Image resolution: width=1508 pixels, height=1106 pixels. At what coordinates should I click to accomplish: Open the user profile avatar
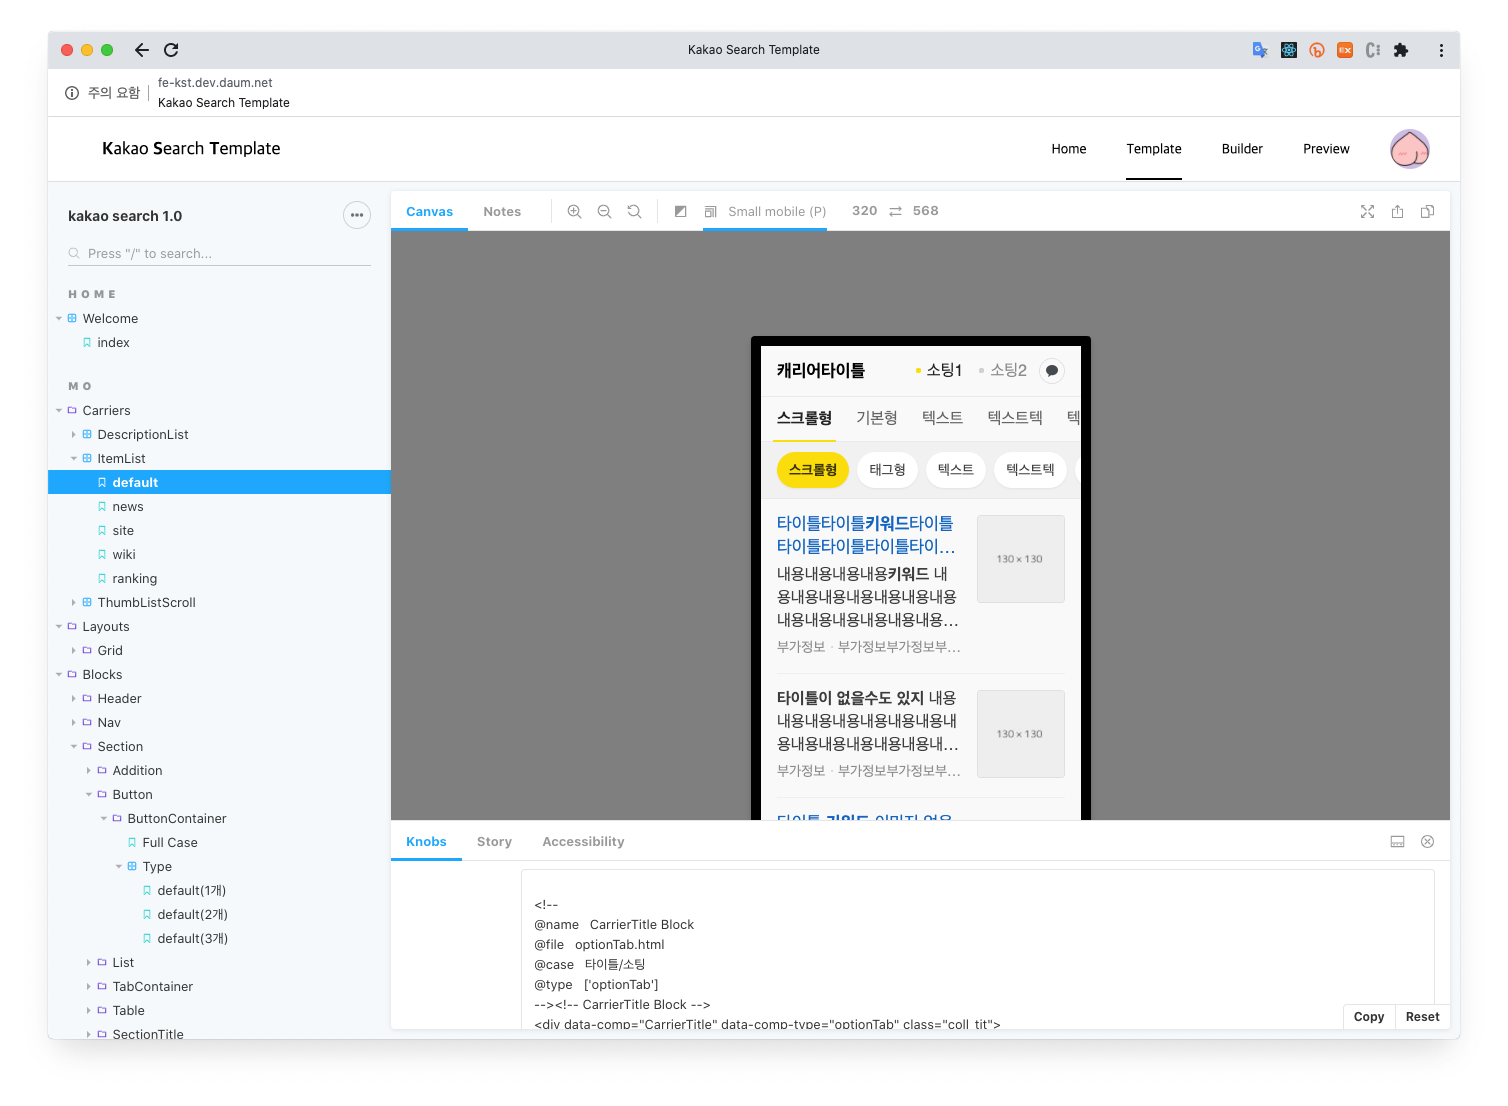coord(1409,149)
